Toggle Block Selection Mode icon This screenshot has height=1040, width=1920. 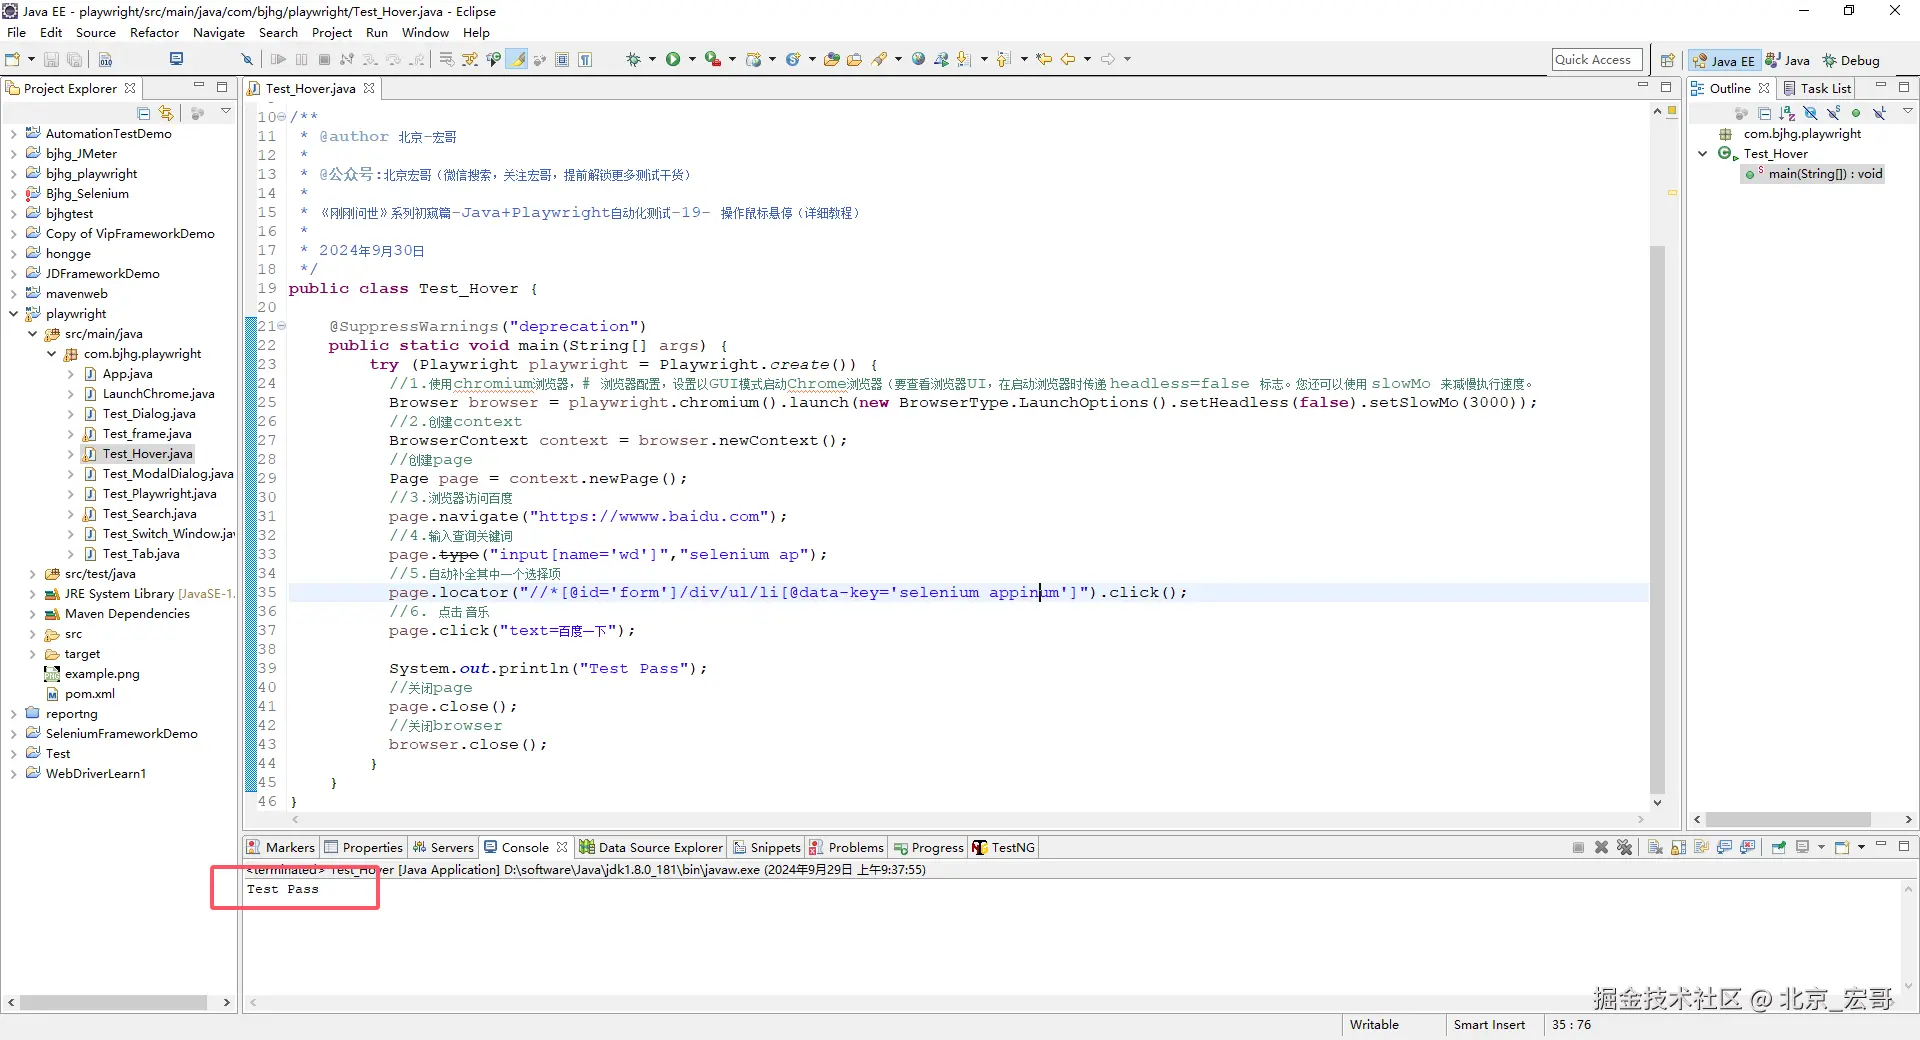[x=562, y=60]
